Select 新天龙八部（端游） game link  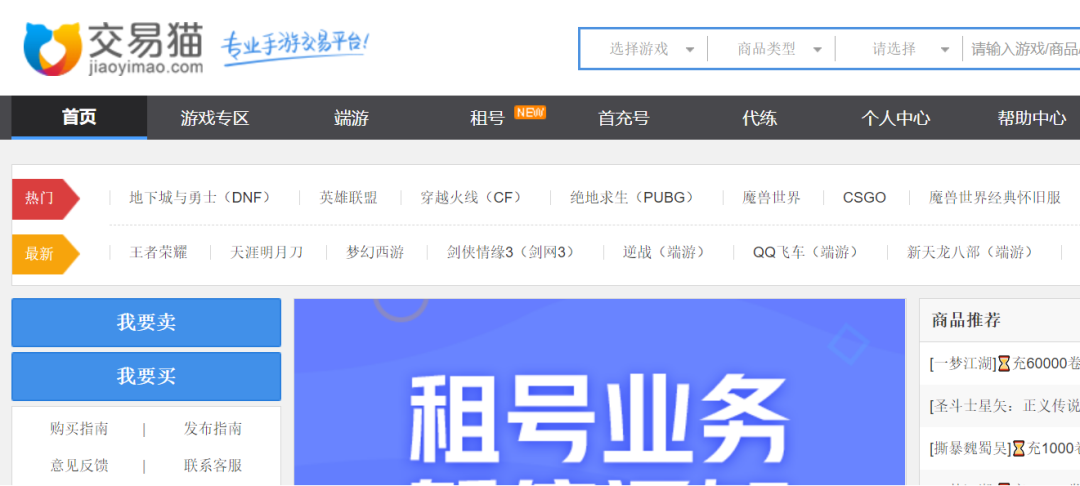[974, 253]
